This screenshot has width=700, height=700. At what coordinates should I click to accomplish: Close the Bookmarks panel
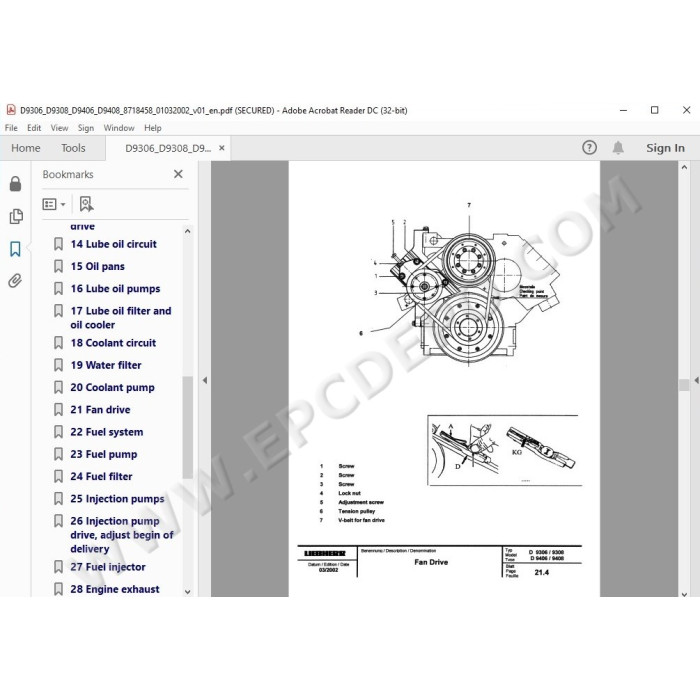tap(178, 174)
